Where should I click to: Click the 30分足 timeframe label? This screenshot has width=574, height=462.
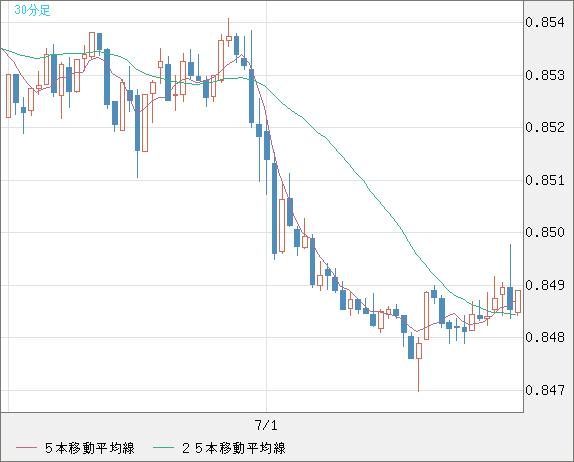tap(32, 10)
